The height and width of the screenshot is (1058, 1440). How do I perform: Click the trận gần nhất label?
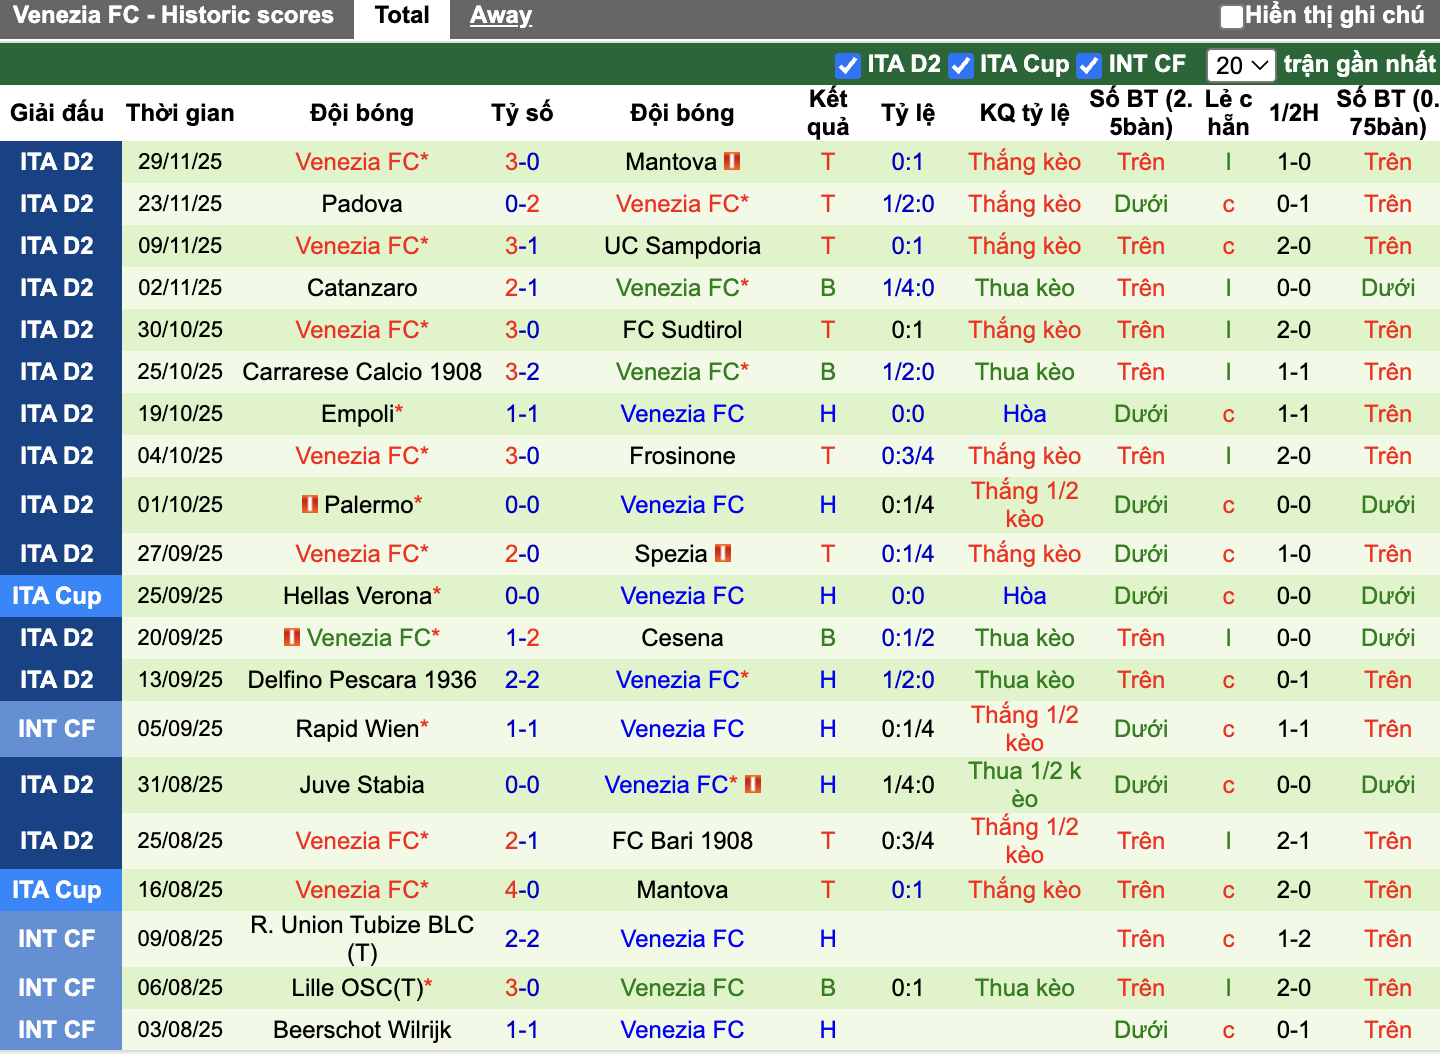(x=1360, y=64)
